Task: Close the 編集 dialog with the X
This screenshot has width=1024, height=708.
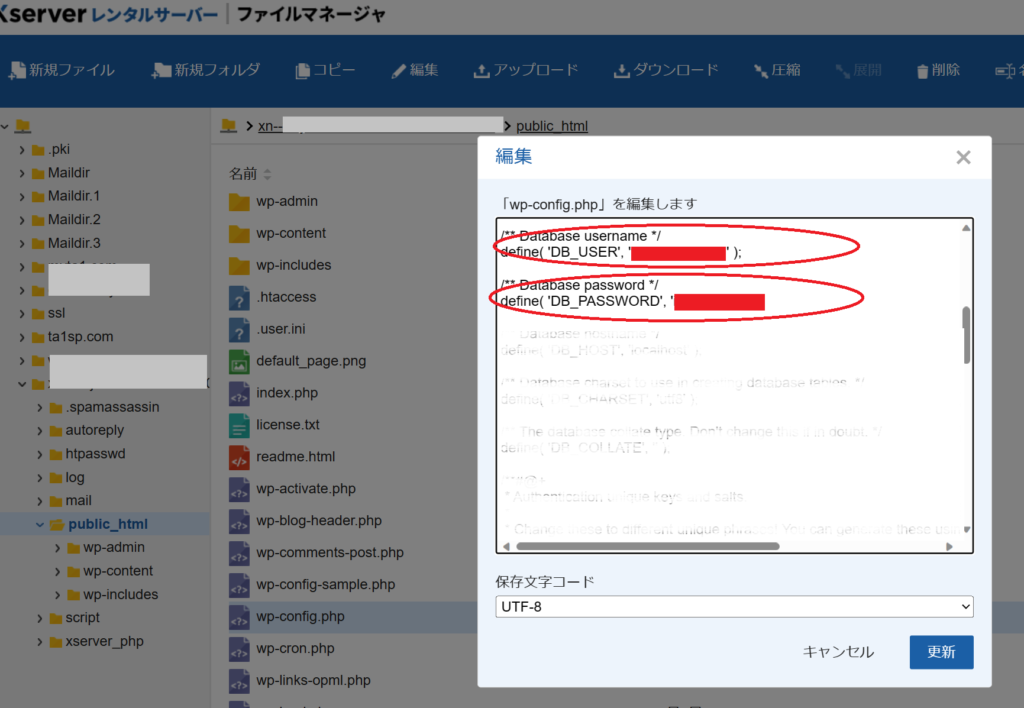Action: pos(963,157)
